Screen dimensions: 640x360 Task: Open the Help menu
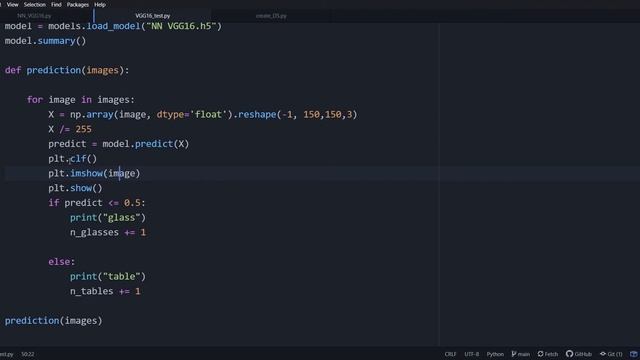click(x=100, y=4)
